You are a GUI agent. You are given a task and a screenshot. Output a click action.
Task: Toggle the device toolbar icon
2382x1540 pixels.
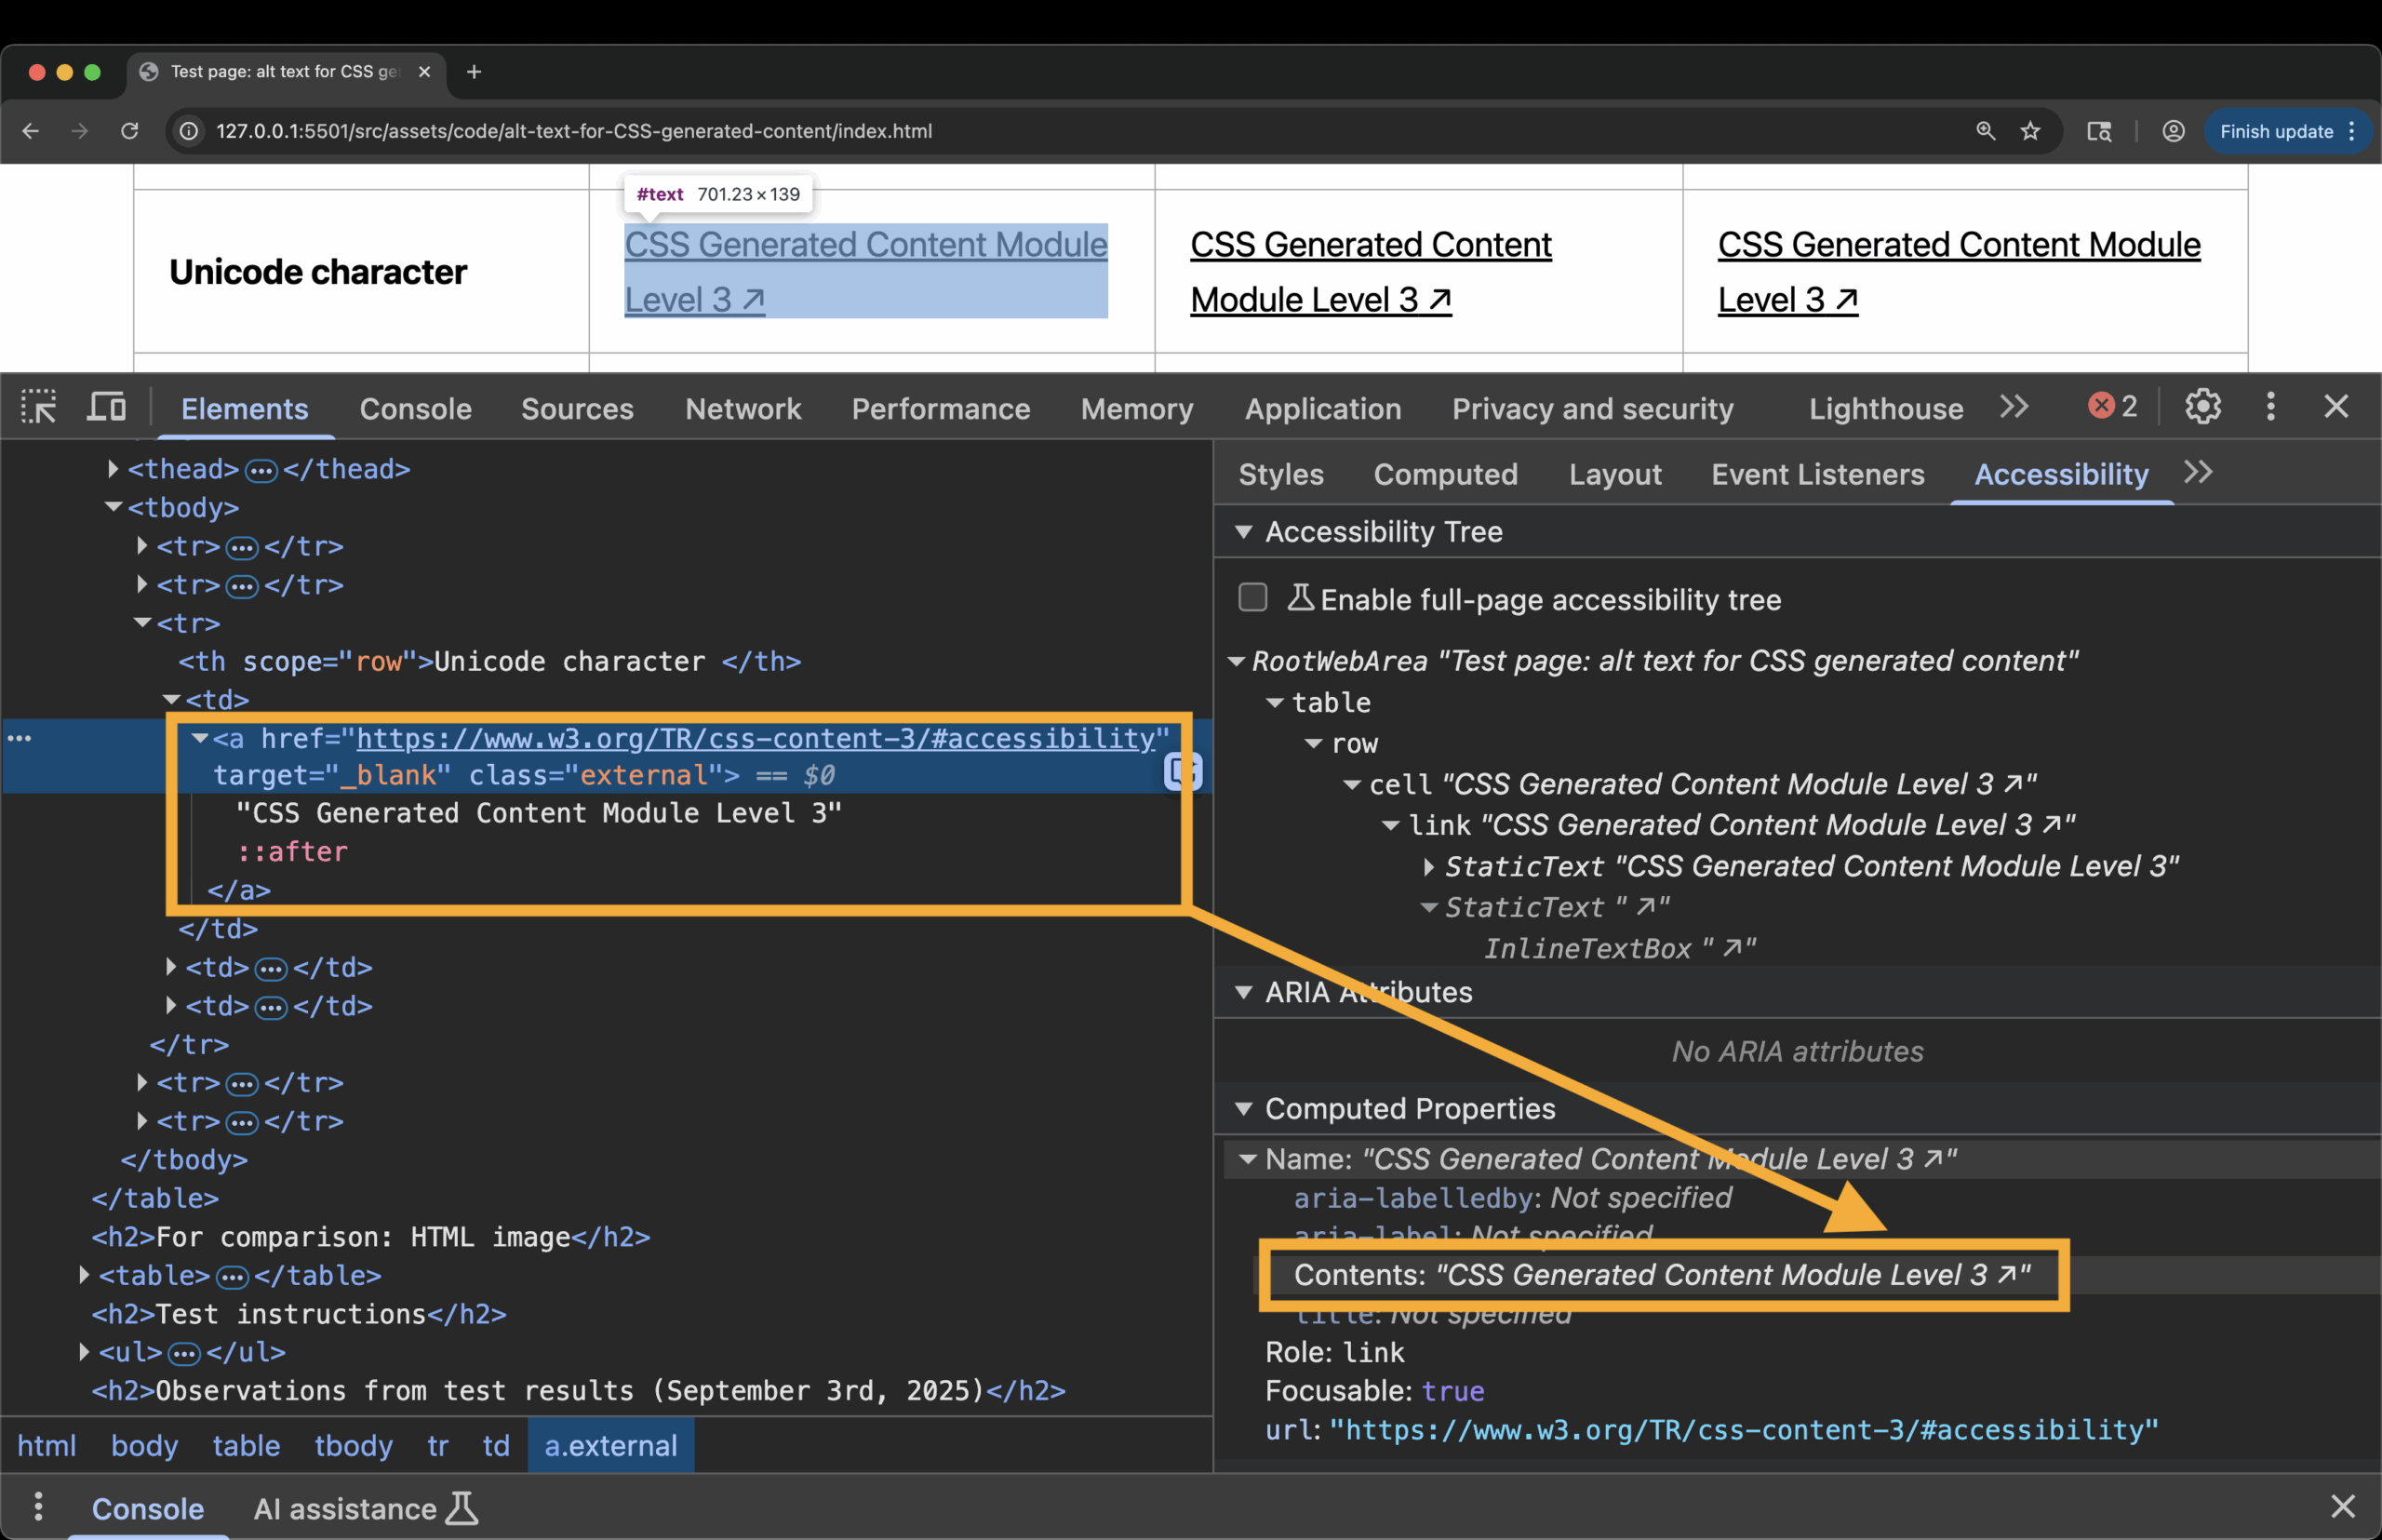click(106, 407)
